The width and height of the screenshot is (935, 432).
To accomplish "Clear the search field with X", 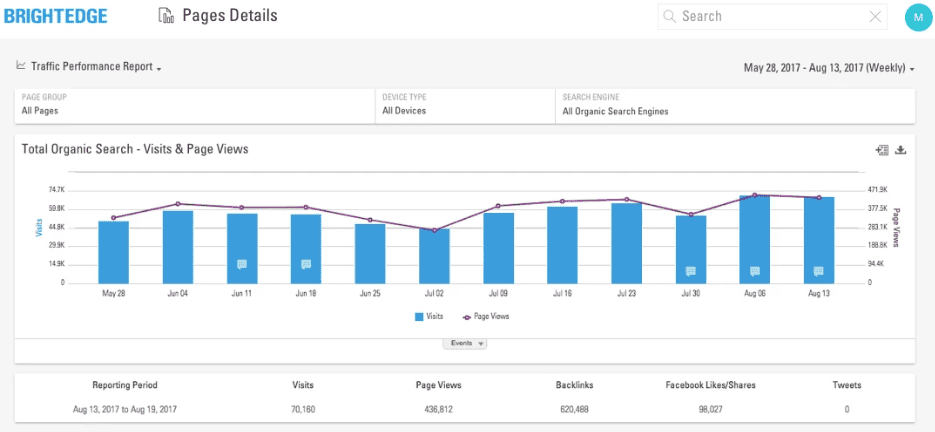I will [875, 17].
